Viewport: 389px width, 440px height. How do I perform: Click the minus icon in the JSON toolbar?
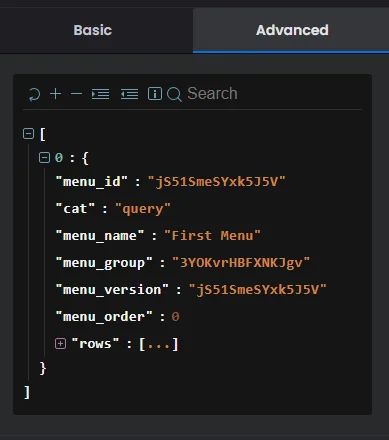[76, 94]
